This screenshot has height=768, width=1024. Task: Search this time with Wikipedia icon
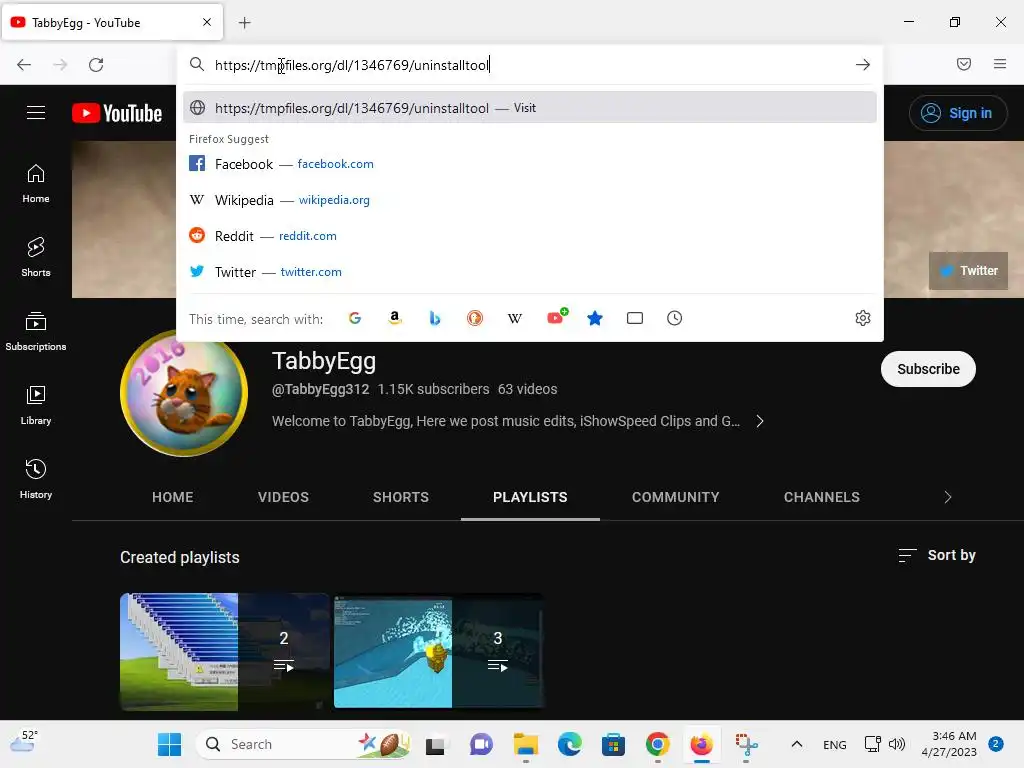click(x=515, y=318)
